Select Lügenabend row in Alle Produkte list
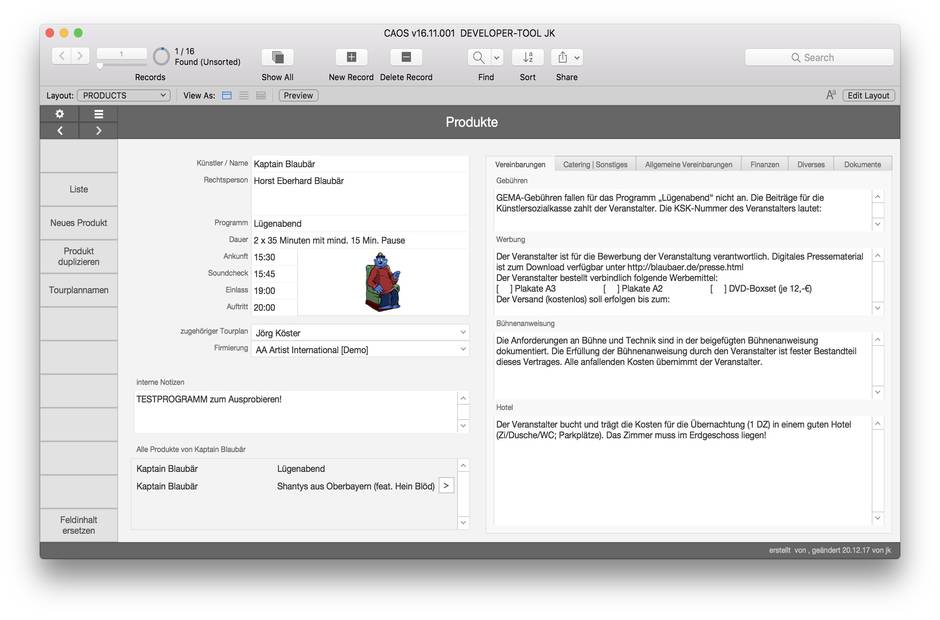940x620 pixels. point(294,469)
